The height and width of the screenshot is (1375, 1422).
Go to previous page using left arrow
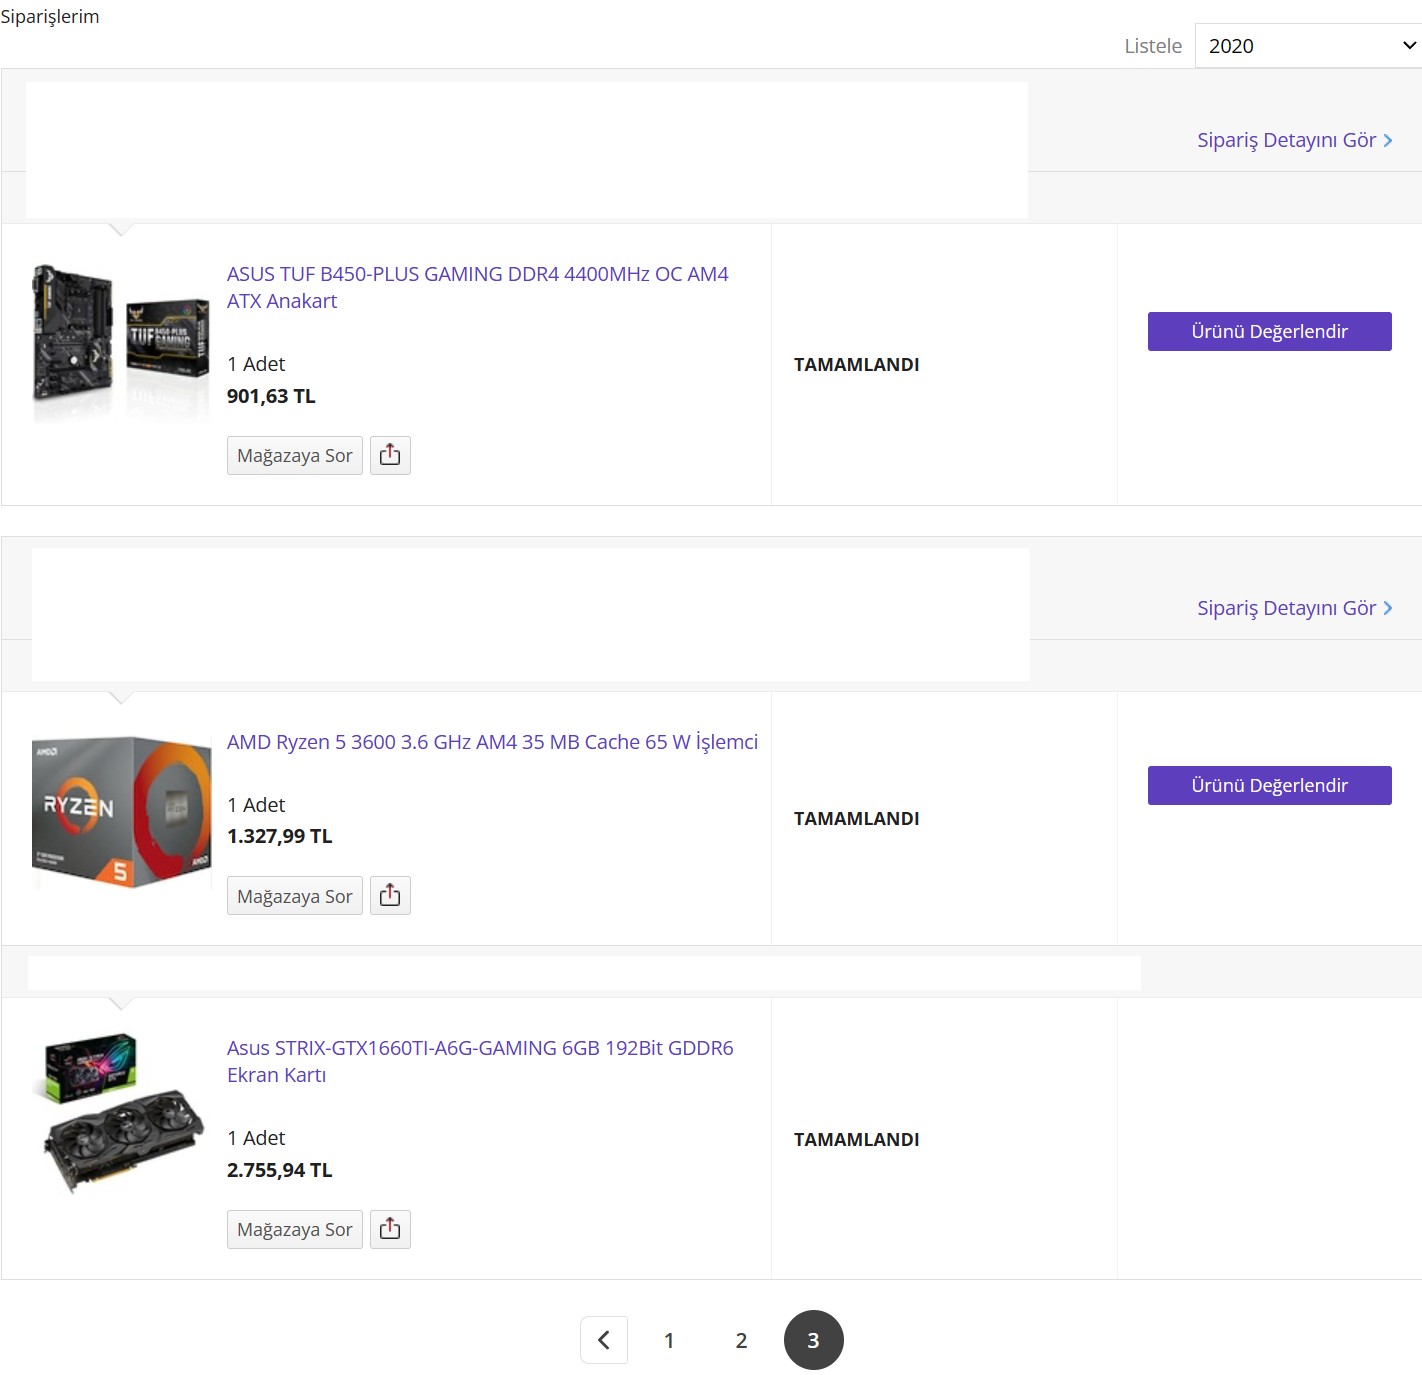(604, 1340)
